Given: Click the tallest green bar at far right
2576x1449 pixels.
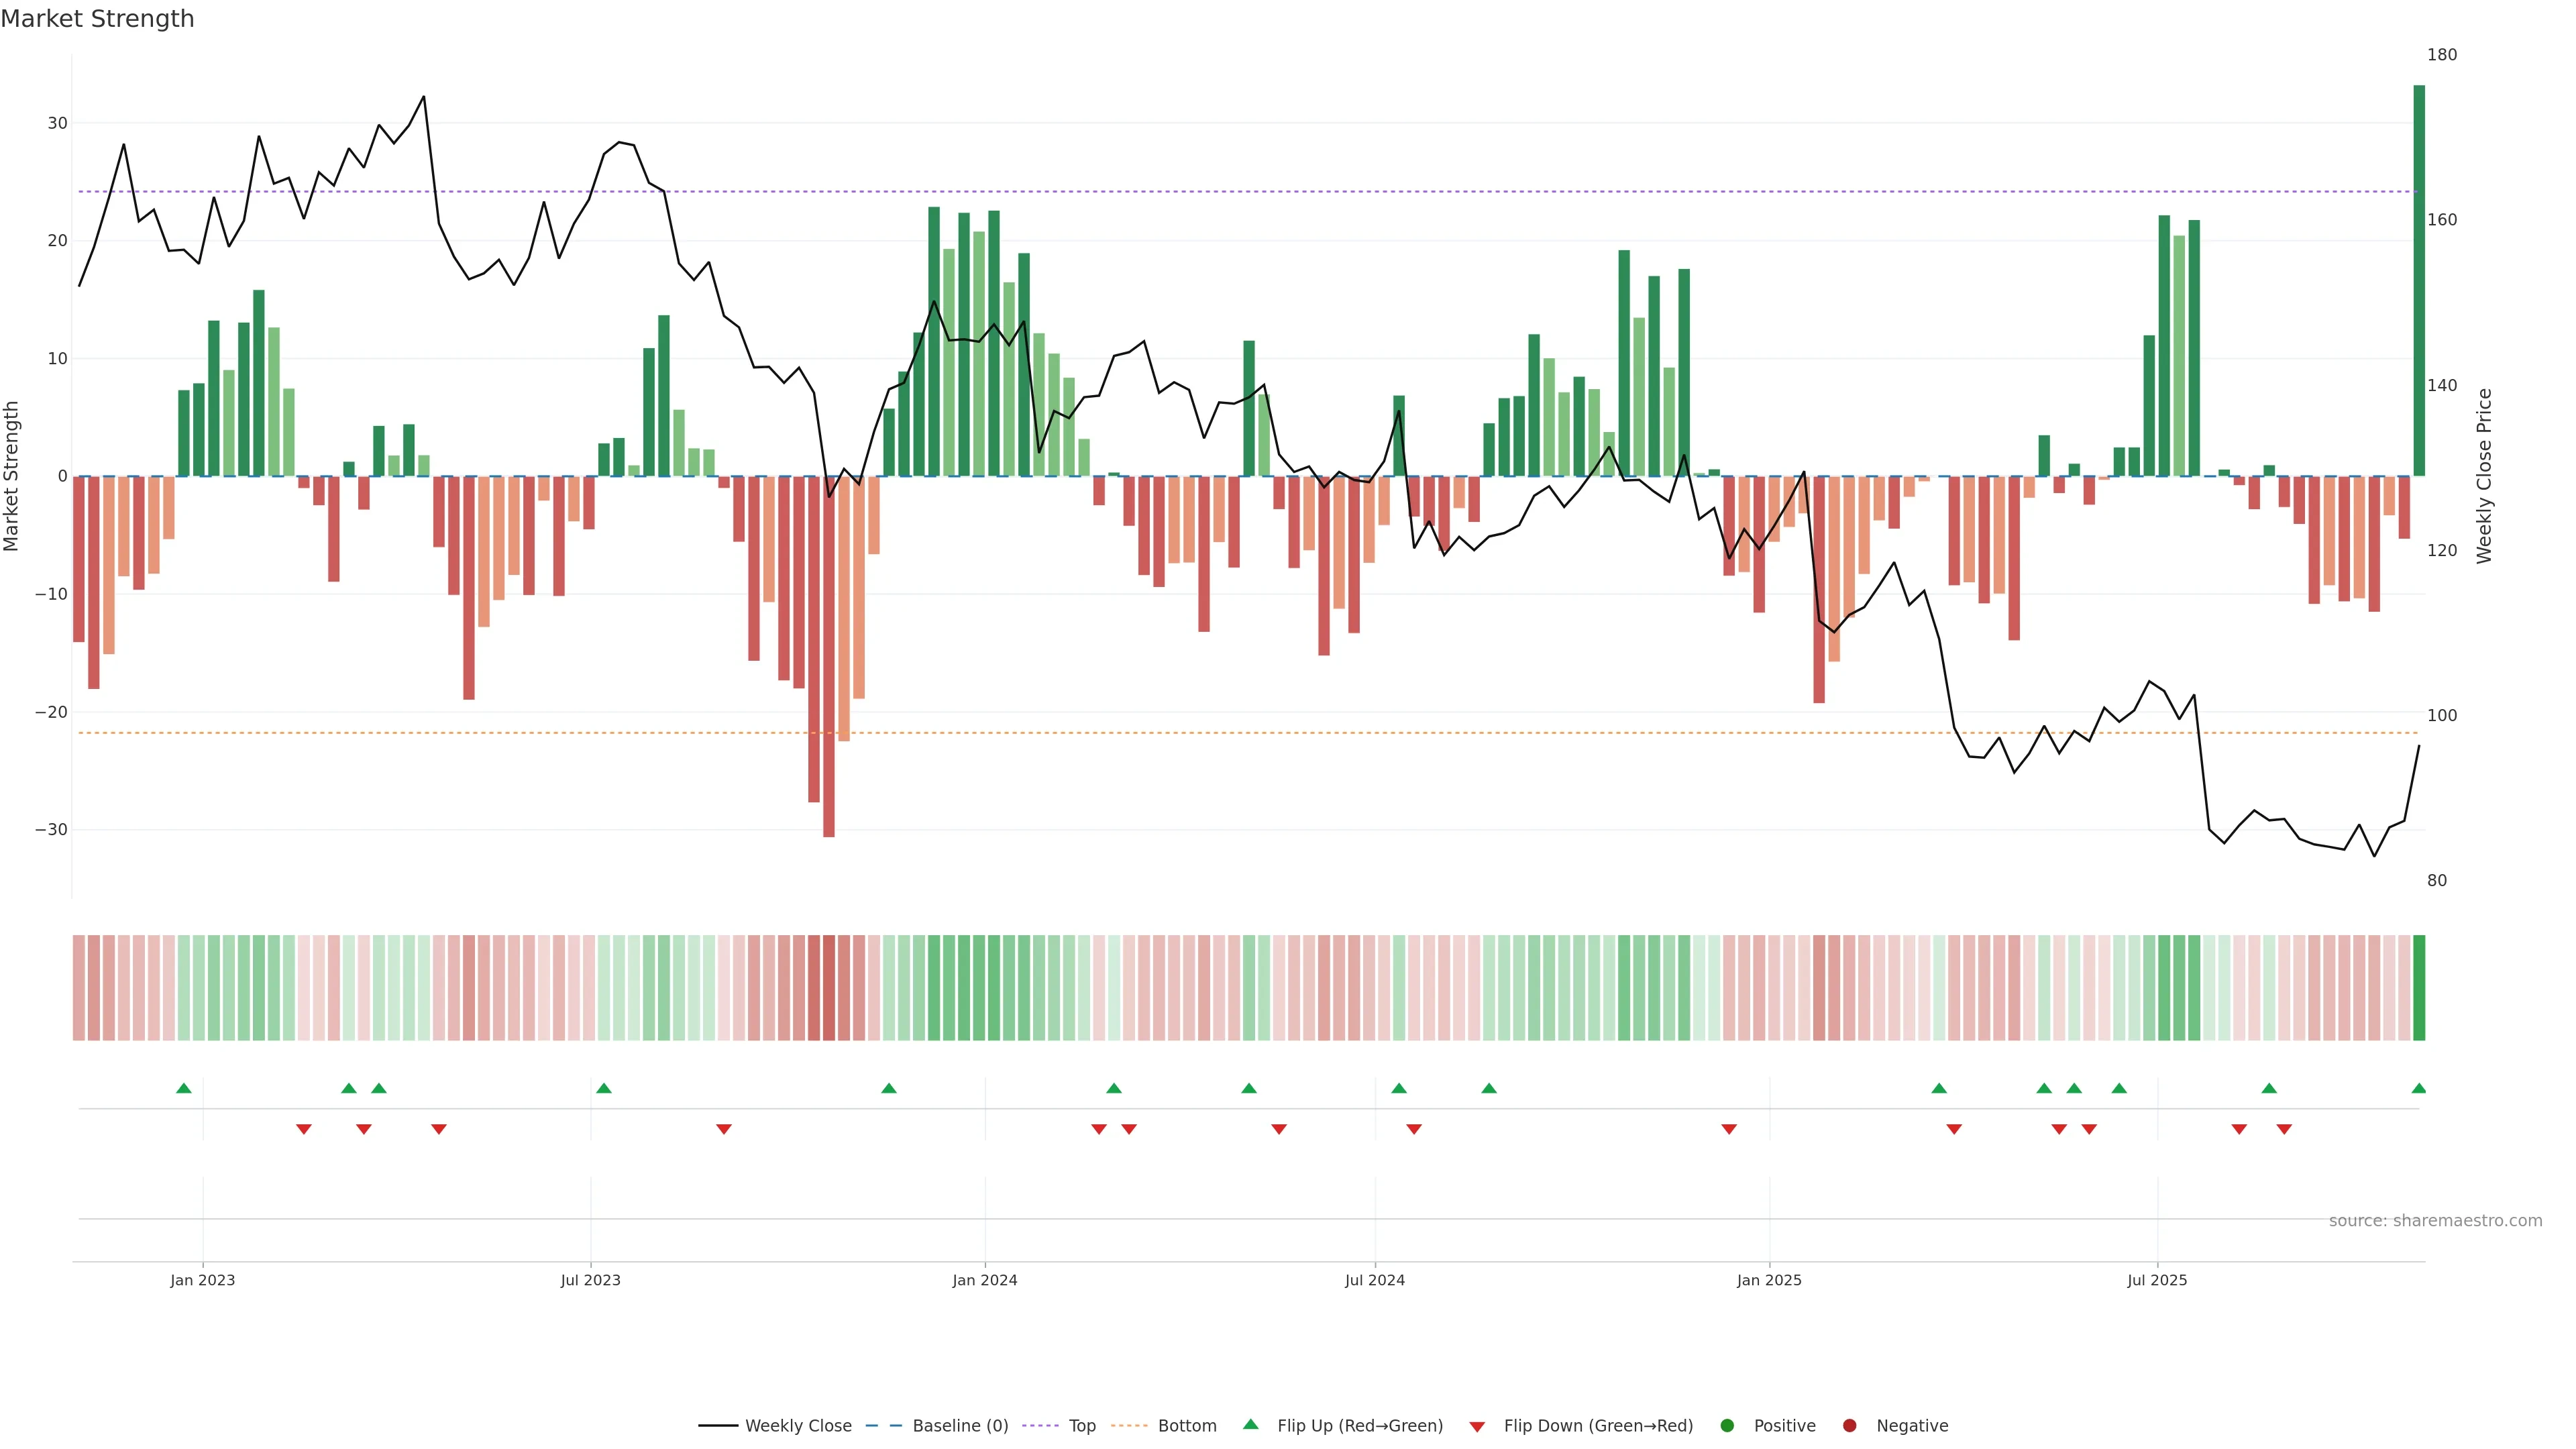Looking at the screenshot, I should (x=2418, y=280).
